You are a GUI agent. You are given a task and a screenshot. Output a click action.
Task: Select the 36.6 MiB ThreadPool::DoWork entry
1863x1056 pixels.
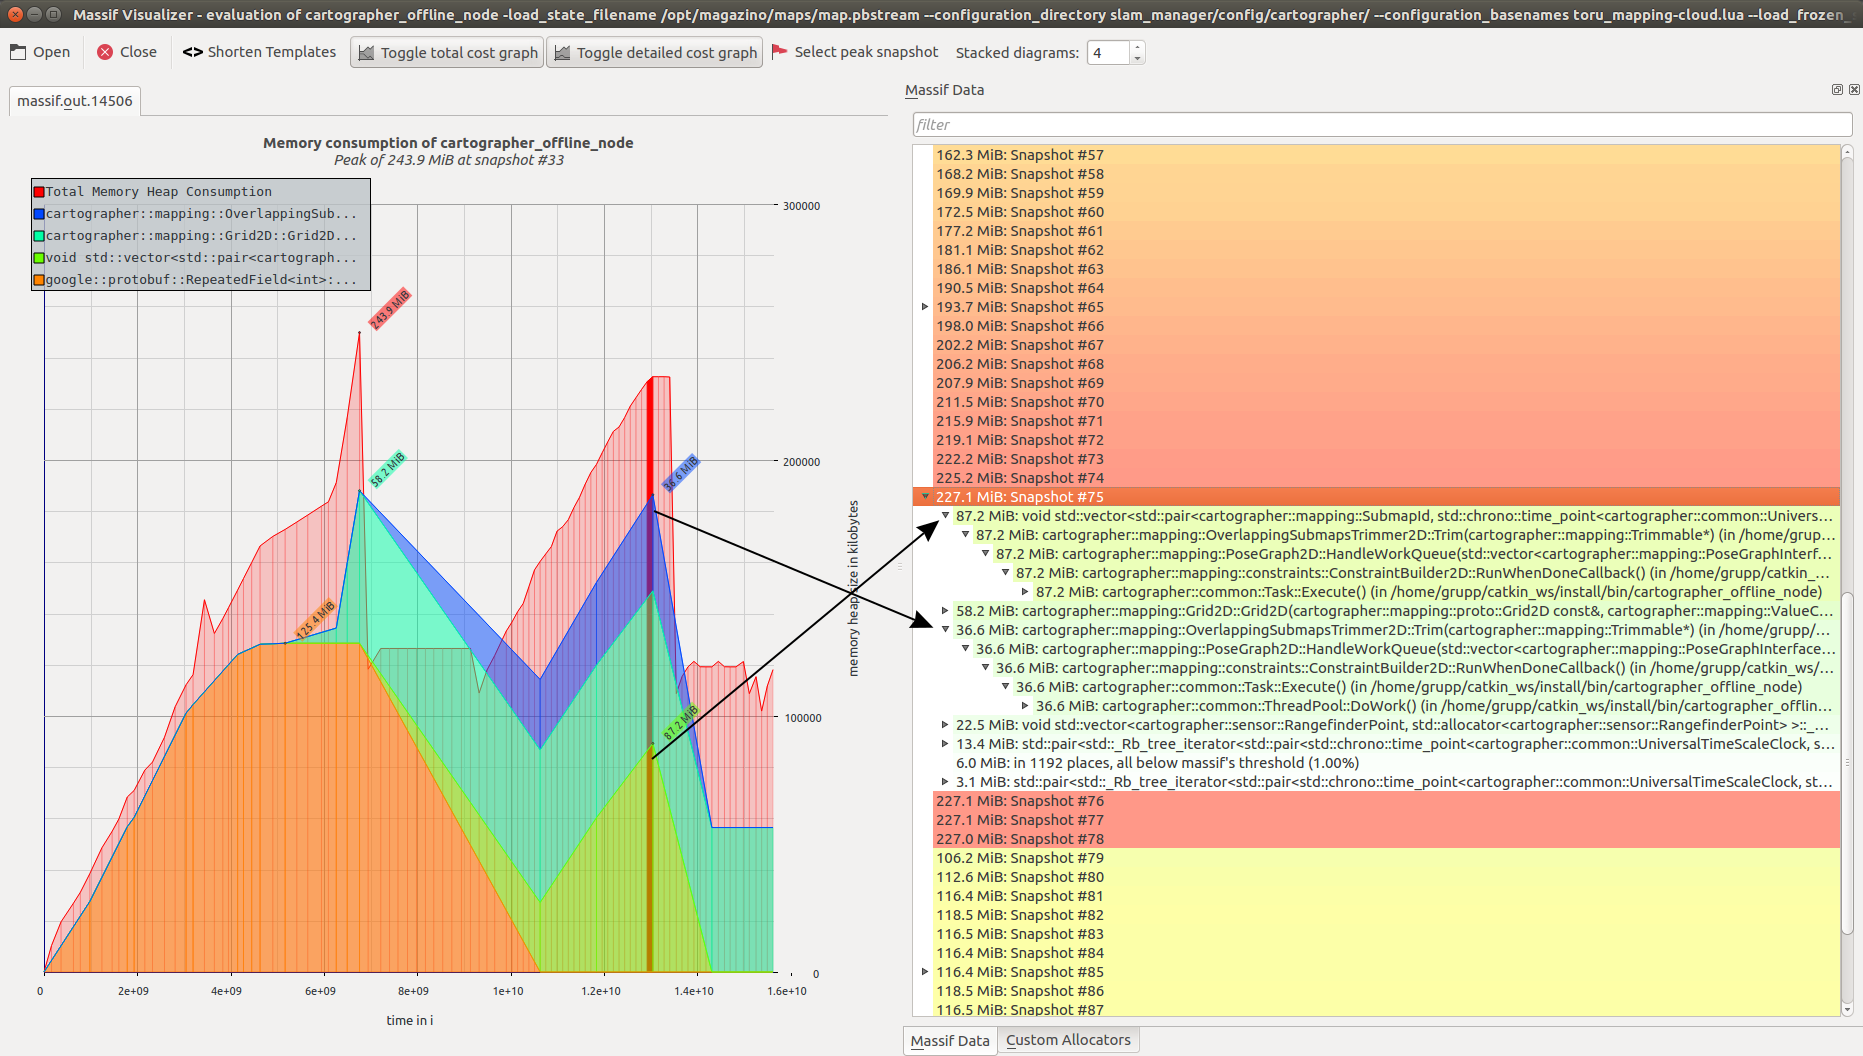click(1200, 705)
